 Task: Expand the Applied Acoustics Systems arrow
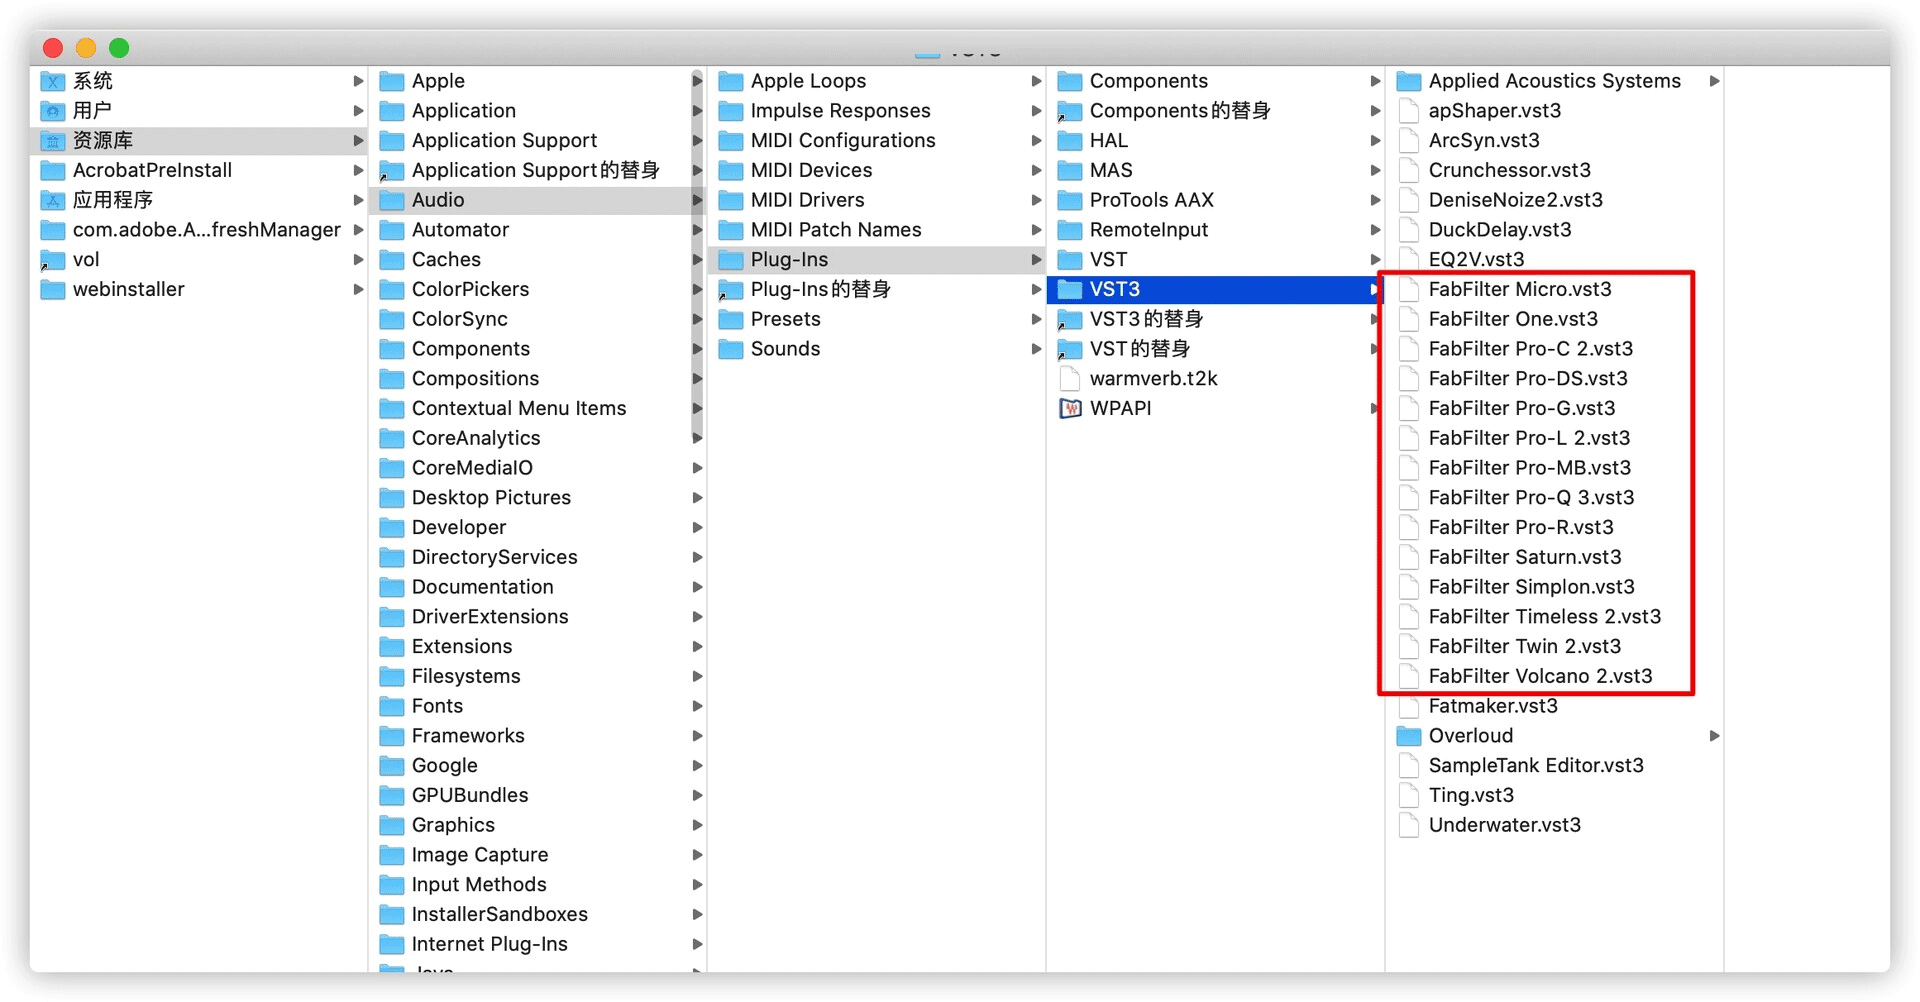coord(1714,81)
